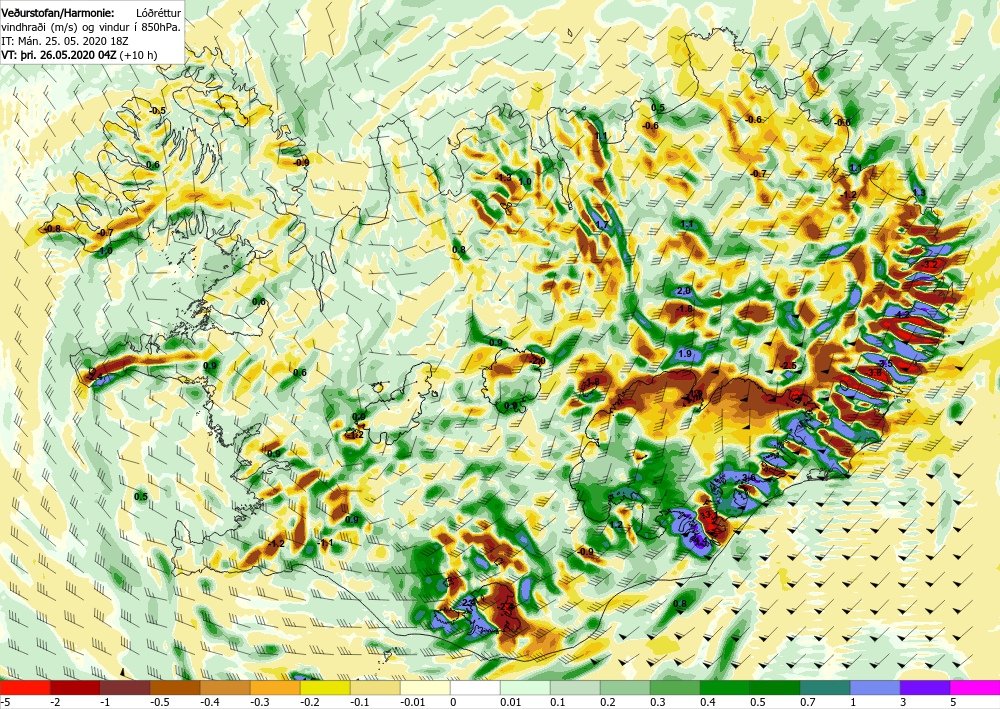The image size is (1000, 709).
Task: Click the rust-orange legend swatch labeled -0.5
Action: (x=175, y=687)
